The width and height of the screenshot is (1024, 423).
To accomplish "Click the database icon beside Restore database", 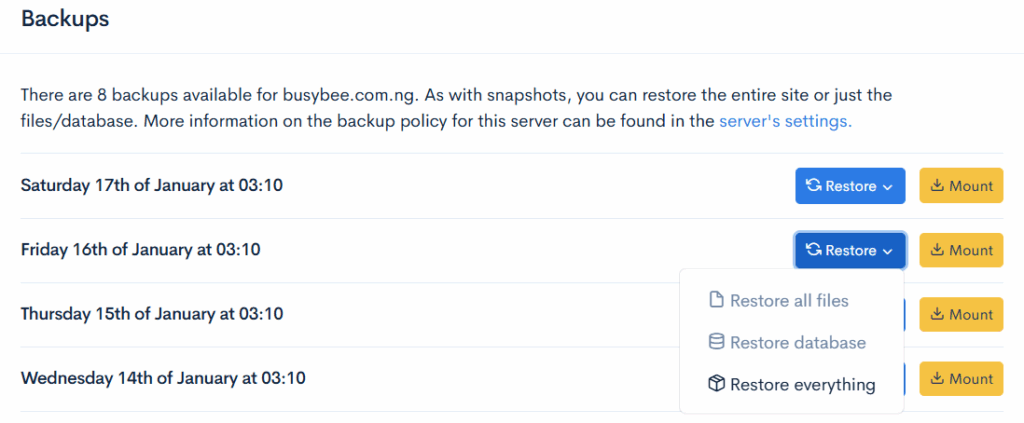I will 716,342.
